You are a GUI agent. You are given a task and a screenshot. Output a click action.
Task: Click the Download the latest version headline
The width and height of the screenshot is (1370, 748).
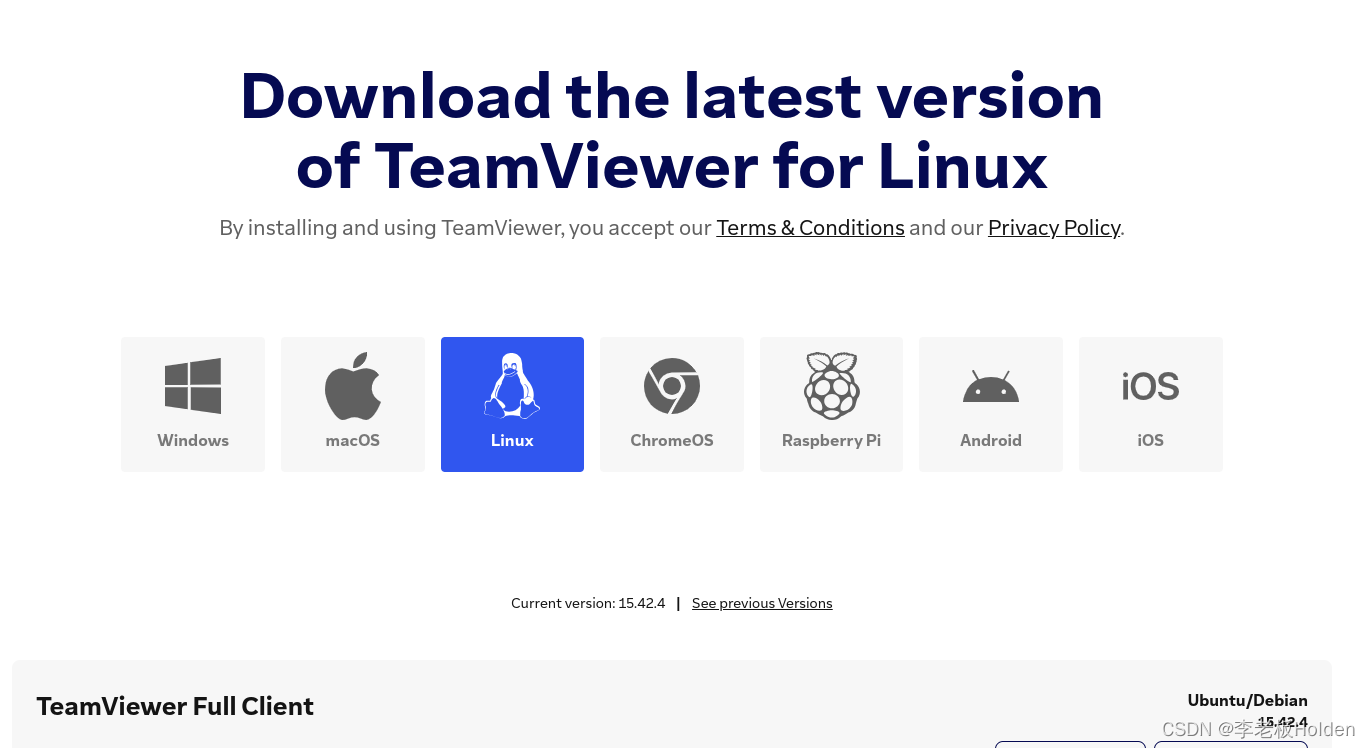(672, 130)
